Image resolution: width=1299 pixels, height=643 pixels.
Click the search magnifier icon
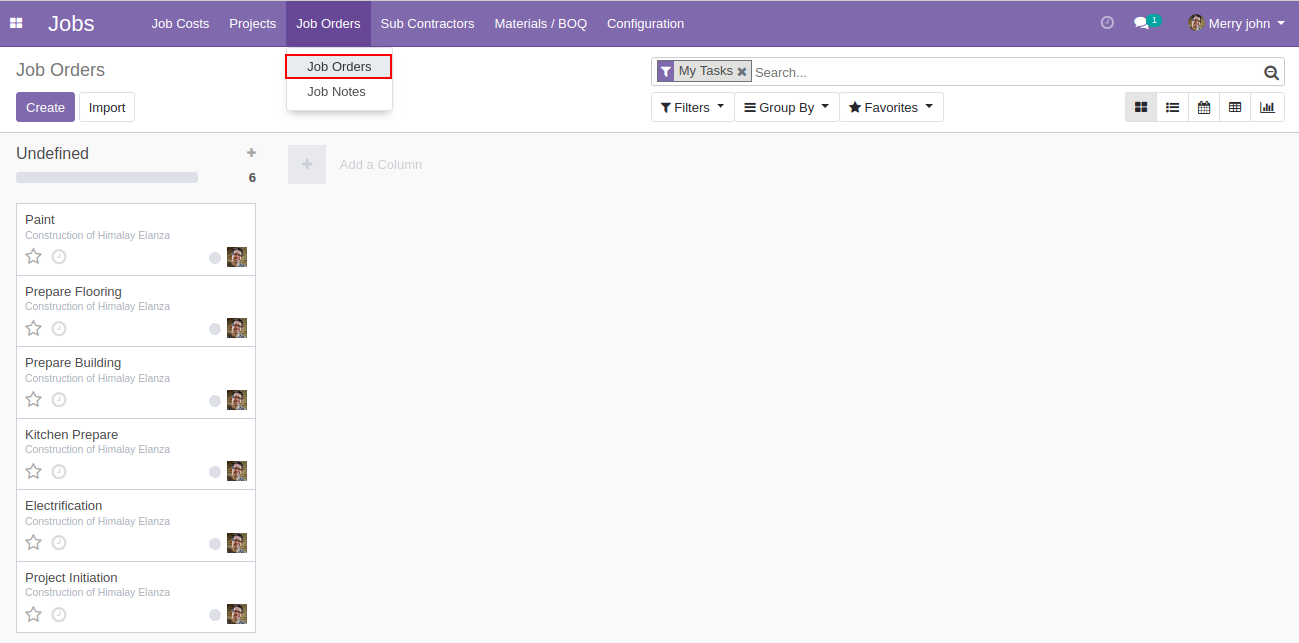(x=1271, y=72)
